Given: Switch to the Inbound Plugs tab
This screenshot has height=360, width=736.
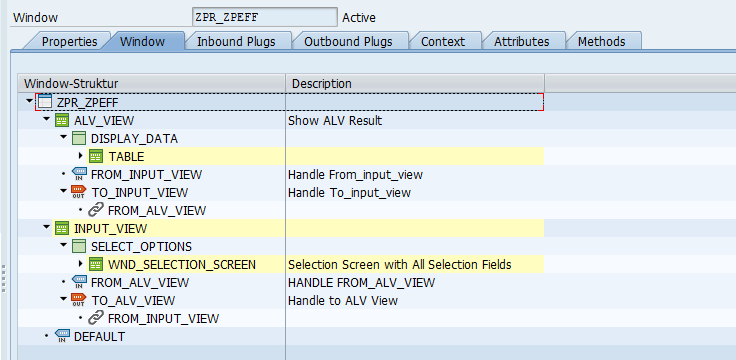Looking at the screenshot, I should [236, 41].
